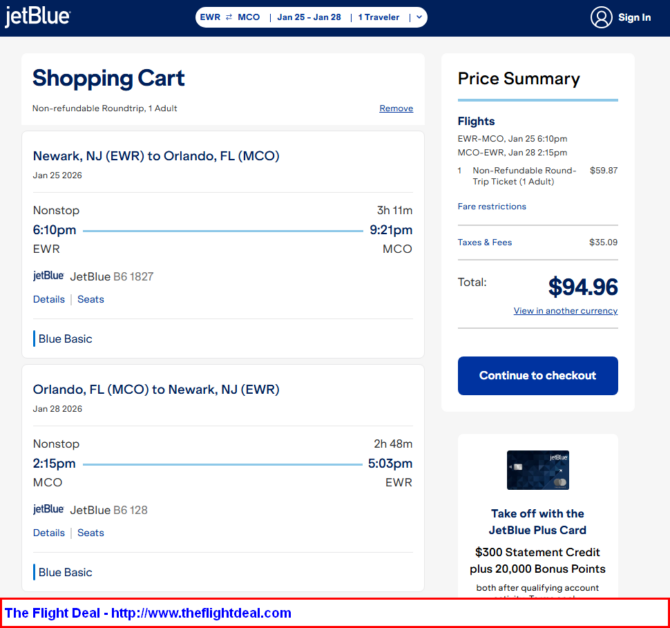Open Fare restrictions link
670x628 pixels.
491,207
